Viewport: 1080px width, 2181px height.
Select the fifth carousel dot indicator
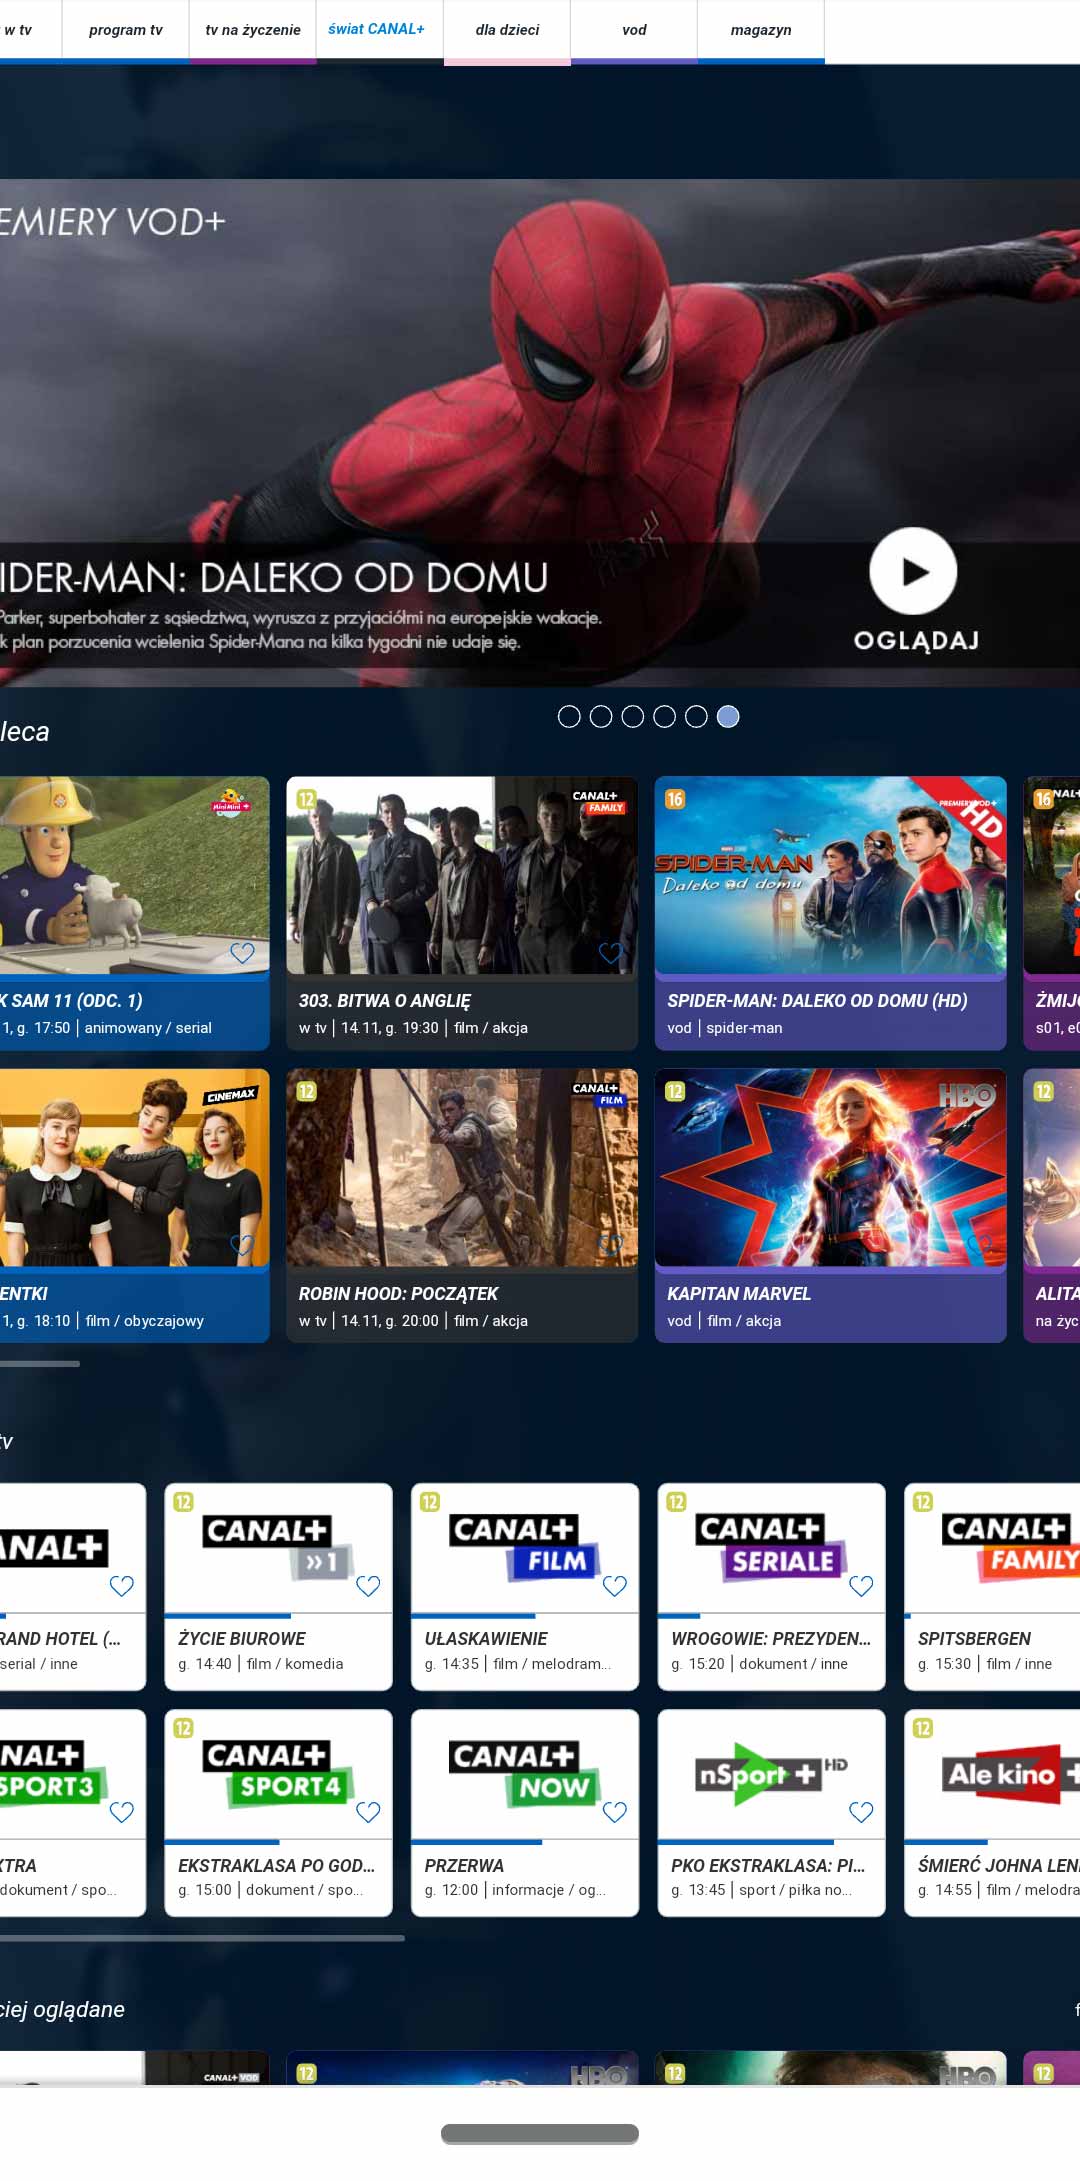coord(697,716)
